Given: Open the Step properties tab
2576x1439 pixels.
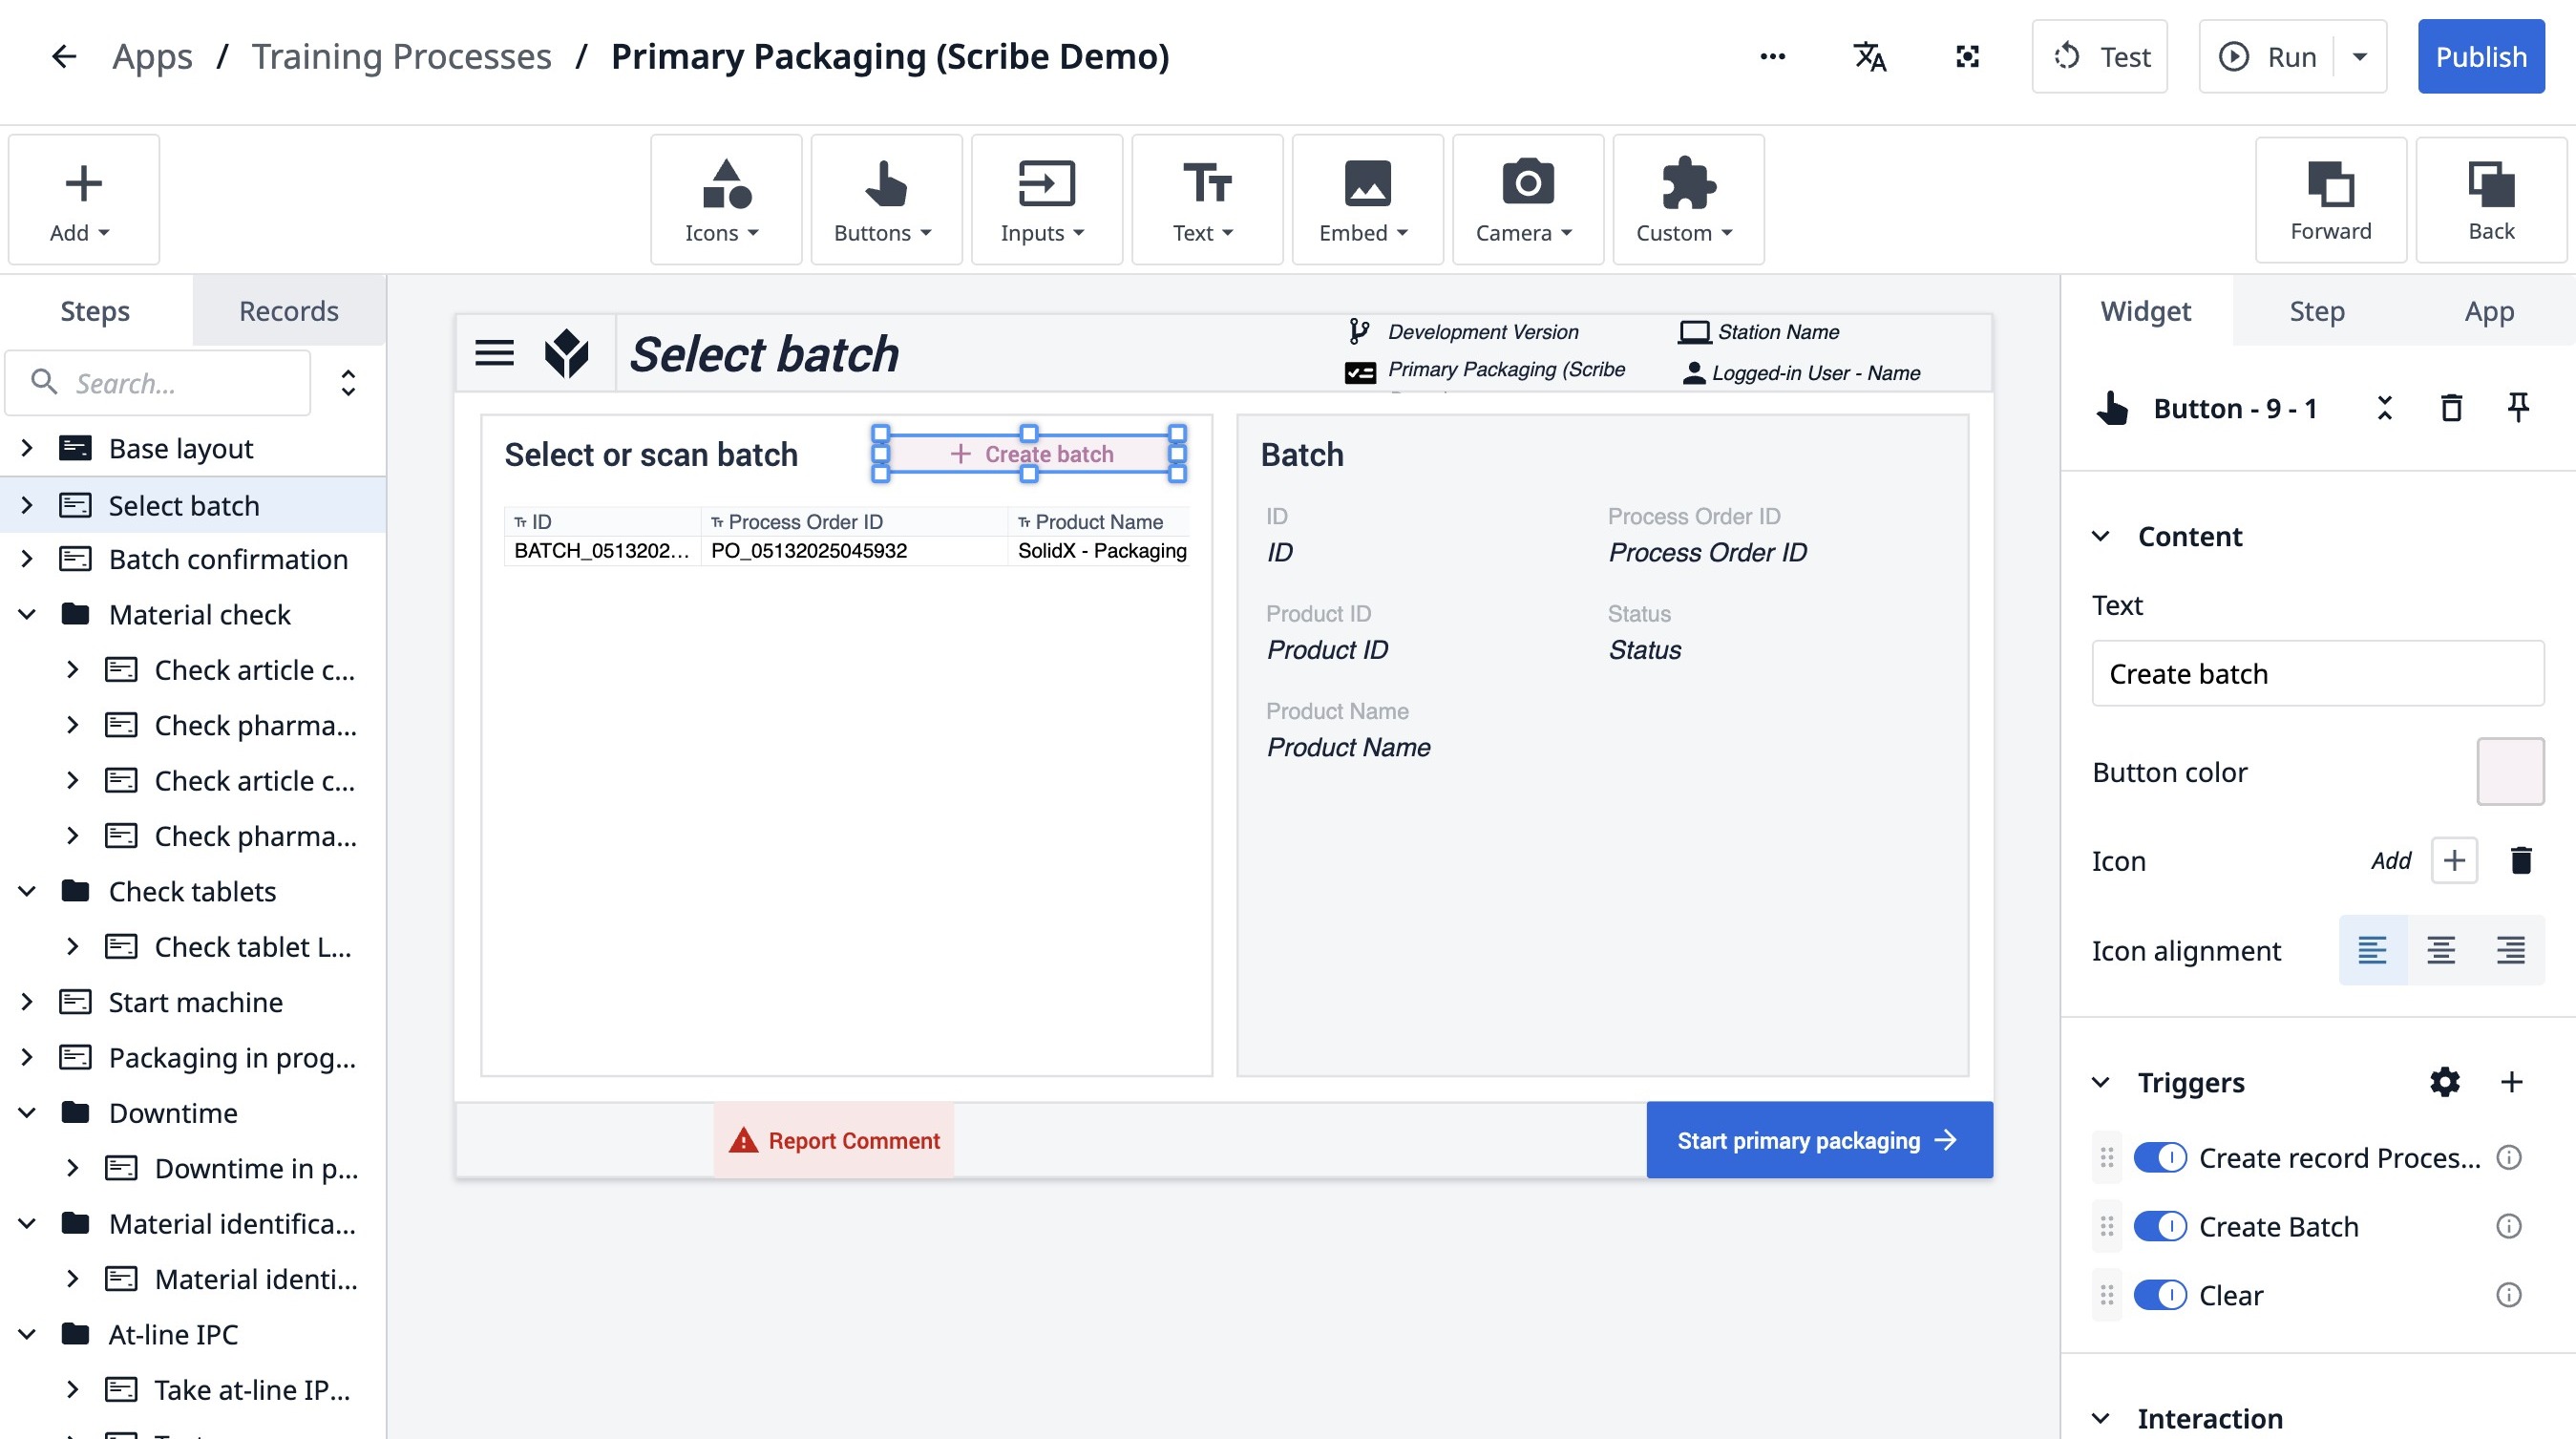Looking at the screenshot, I should click(2316, 311).
